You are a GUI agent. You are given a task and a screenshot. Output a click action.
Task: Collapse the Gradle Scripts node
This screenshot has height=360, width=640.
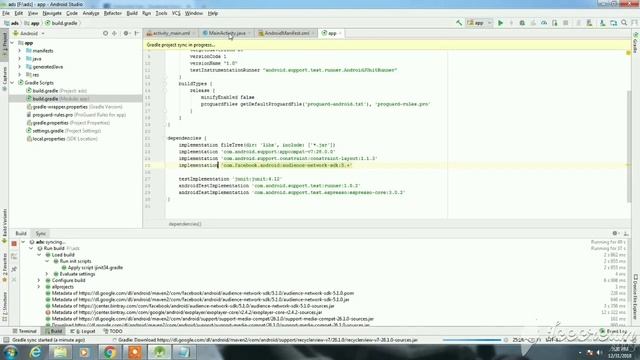12,83
